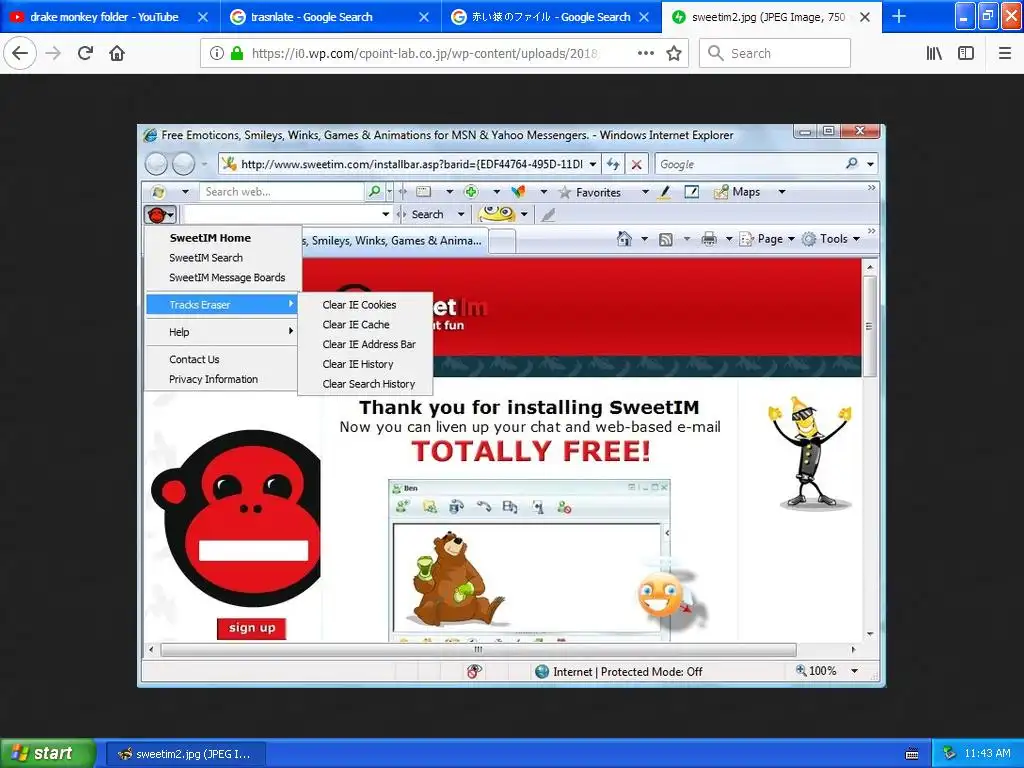Click the green padlock in URL bar
The image size is (1024, 768).
tap(236, 53)
